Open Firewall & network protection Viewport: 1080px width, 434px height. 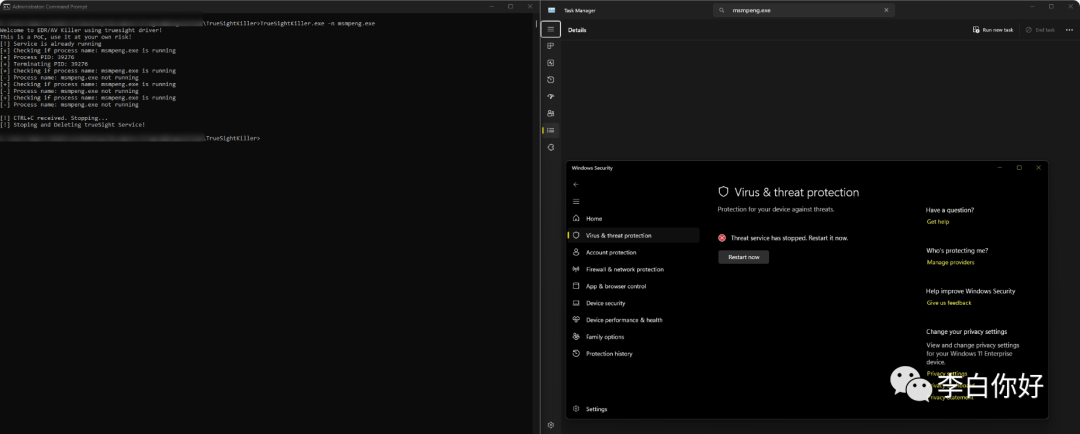(x=633, y=269)
